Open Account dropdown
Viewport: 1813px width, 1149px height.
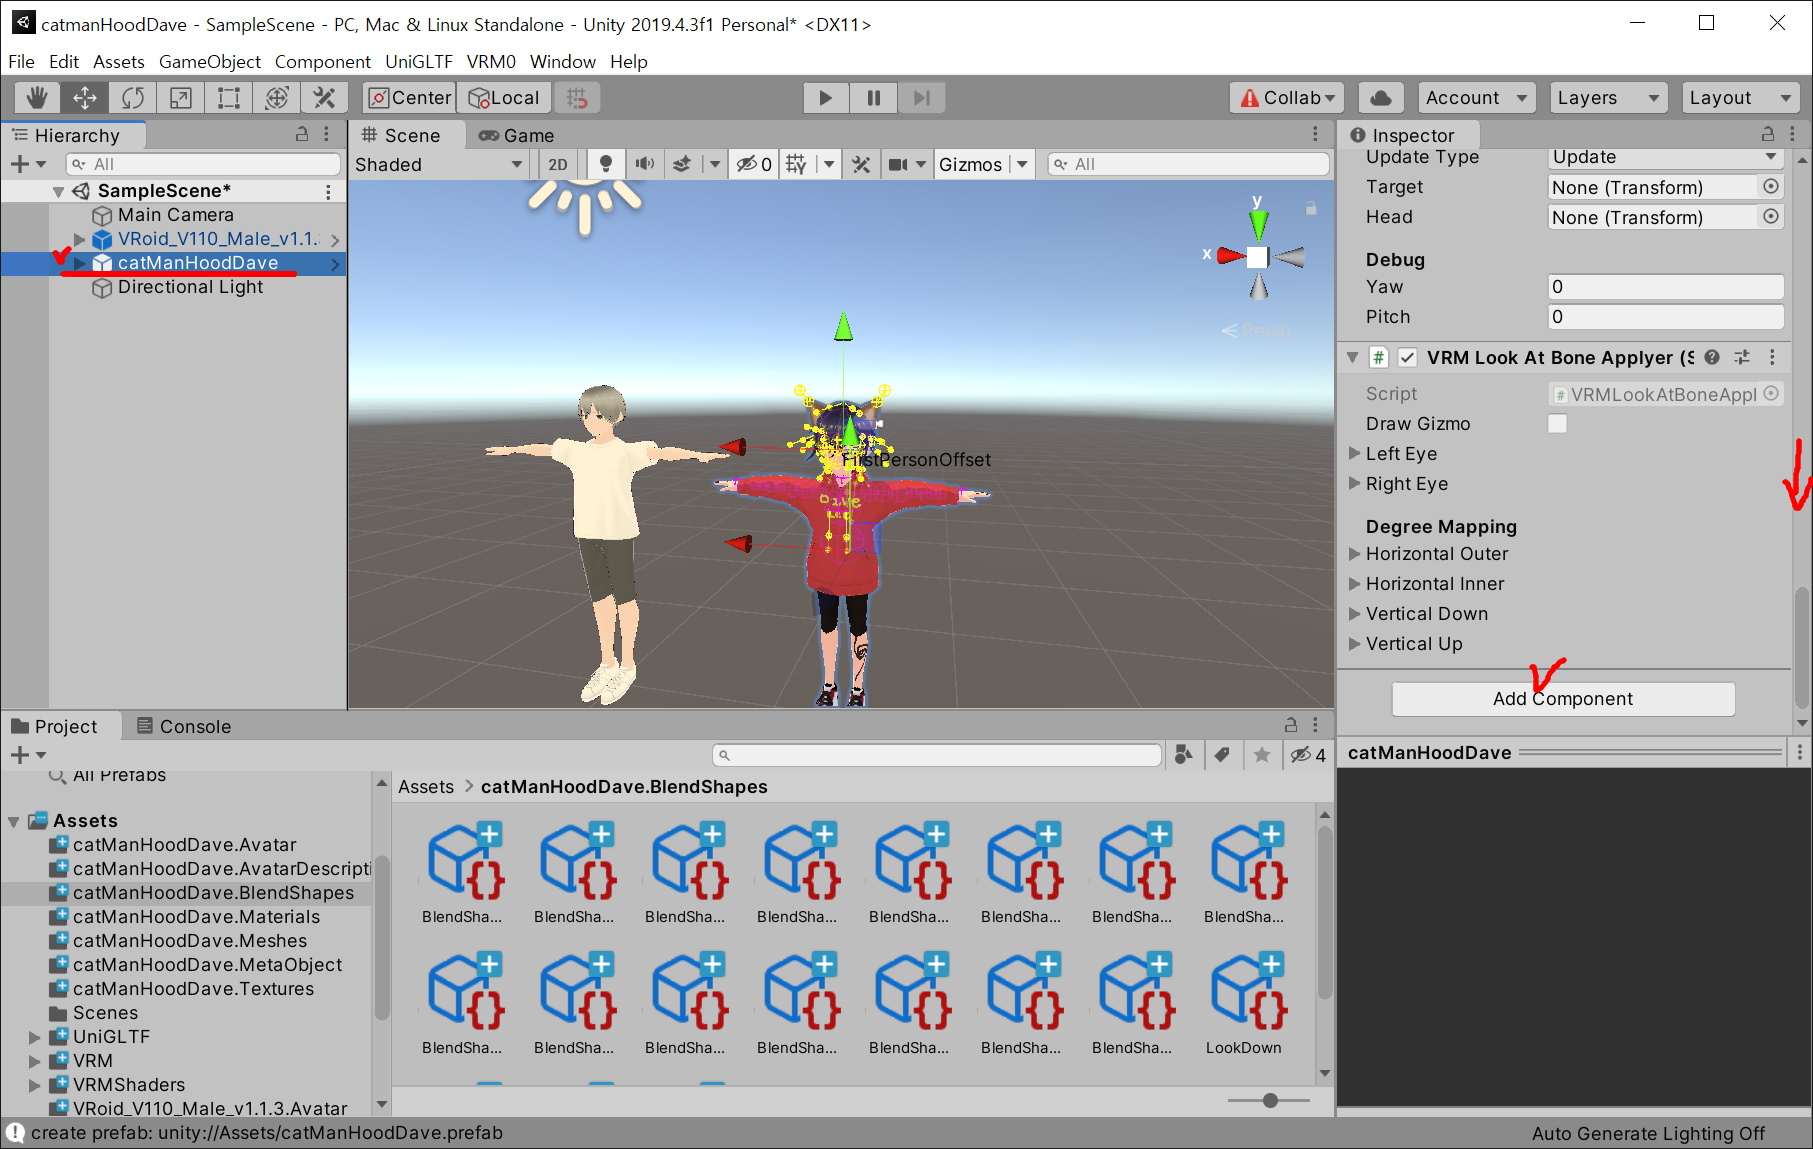coord(1476,98)
